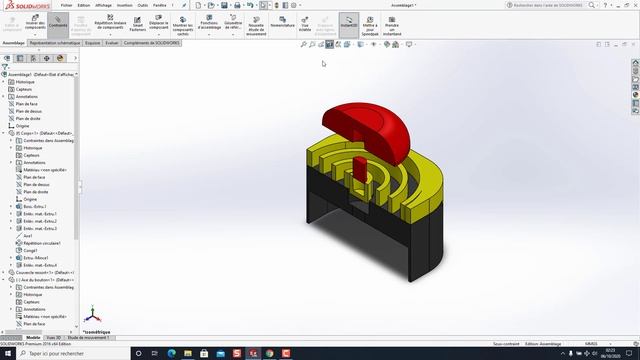
Task: Expand the Enlèv. mat.-Extru.1 feature
Action: coord(11,214)
